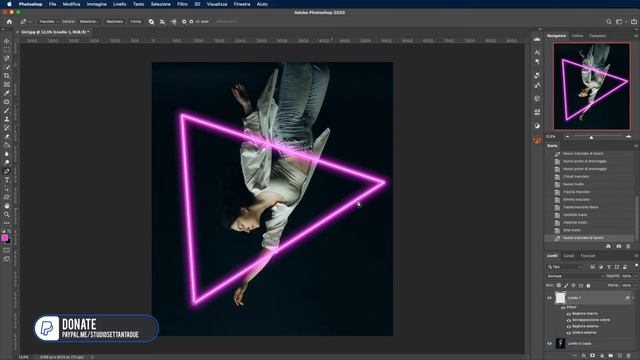
Task: Switch to the Canali tab
Action: click(x=569, y=256)
